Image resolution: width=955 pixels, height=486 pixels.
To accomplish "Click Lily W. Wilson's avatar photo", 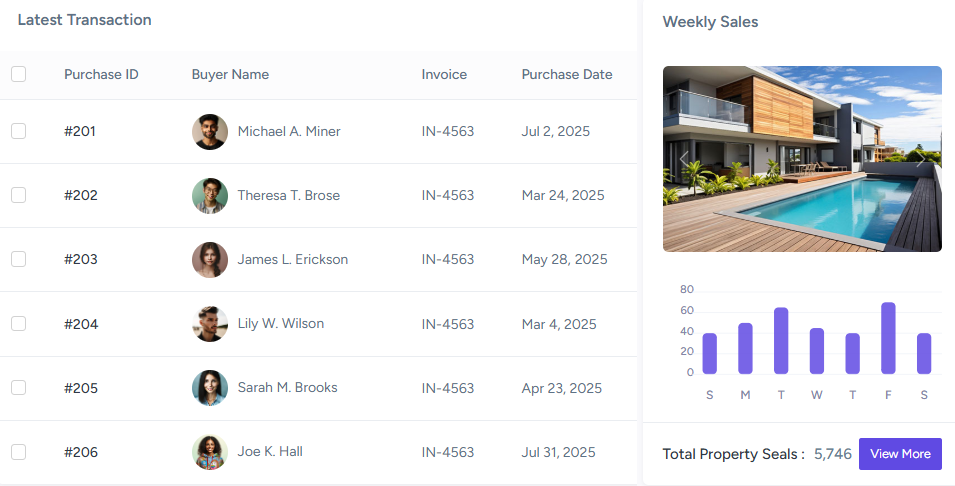I will click(x=210, y=324).
